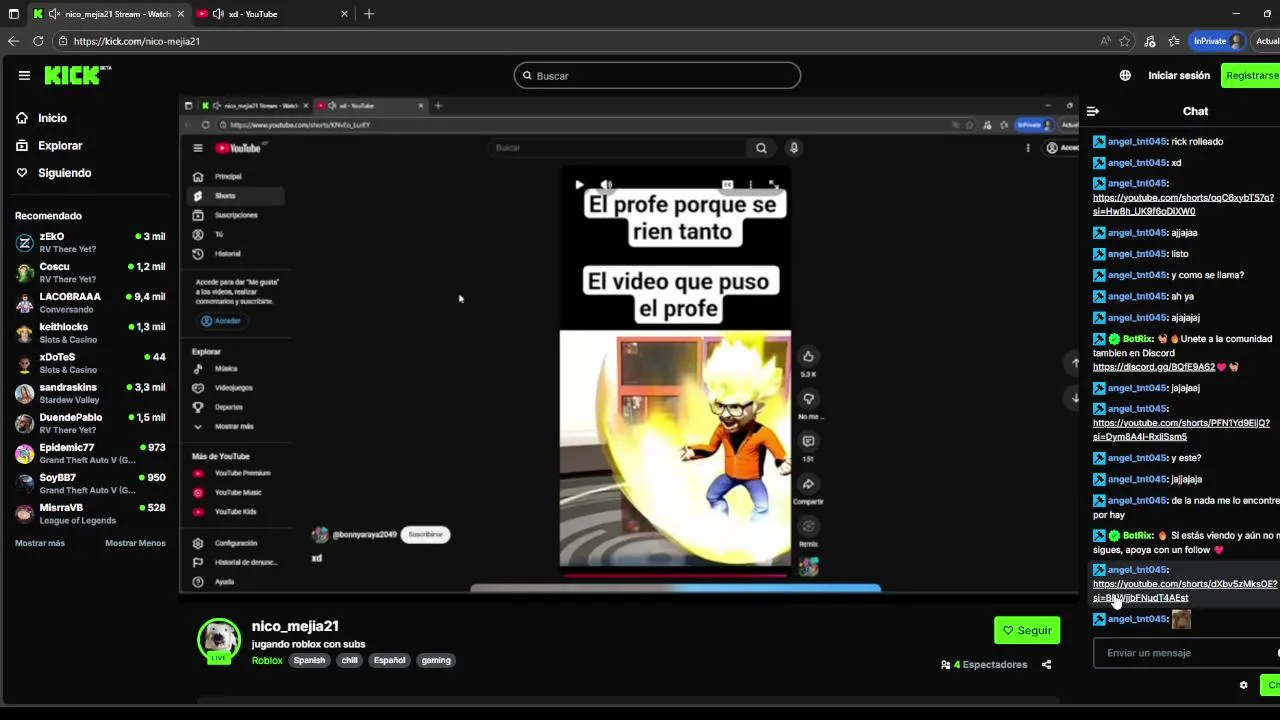1280x720 pixels.
Task: Expand recommended list with Mostrar más
Action: click(x=40, y=543)
